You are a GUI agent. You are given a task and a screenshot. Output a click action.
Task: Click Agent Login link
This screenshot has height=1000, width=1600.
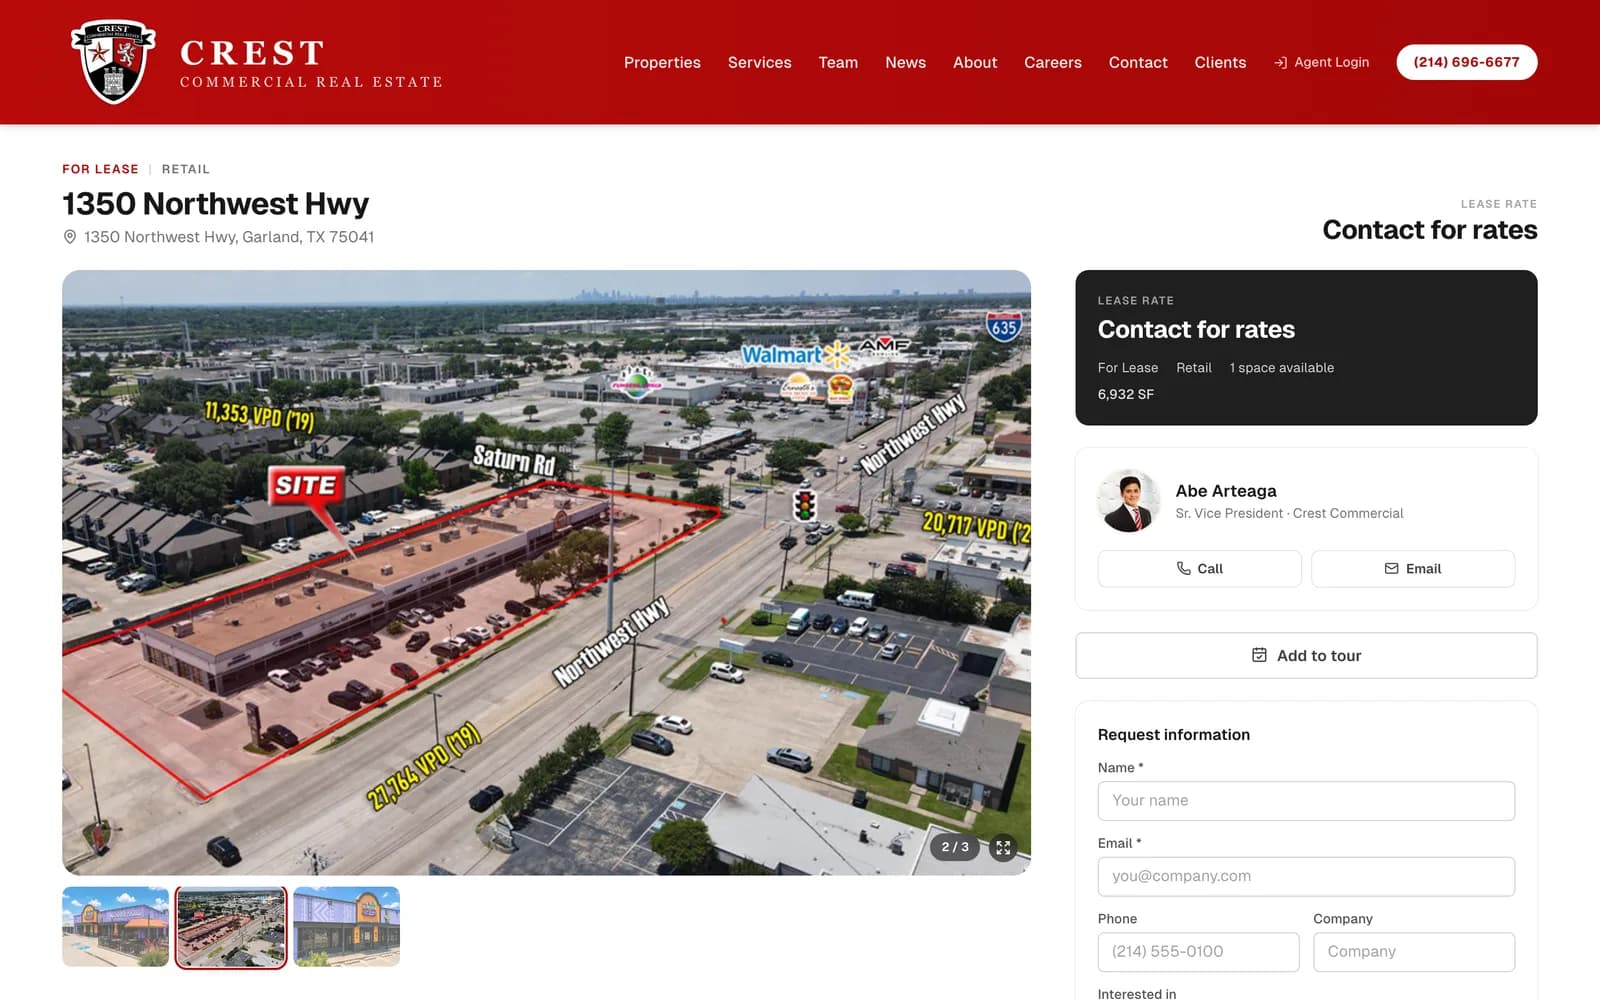click(1321, 62)
